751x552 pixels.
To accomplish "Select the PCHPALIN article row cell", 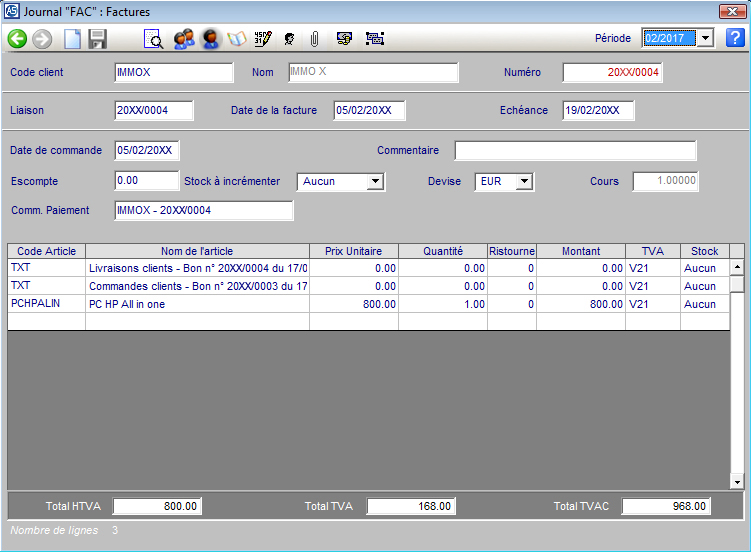I will [x=46, y=304].
